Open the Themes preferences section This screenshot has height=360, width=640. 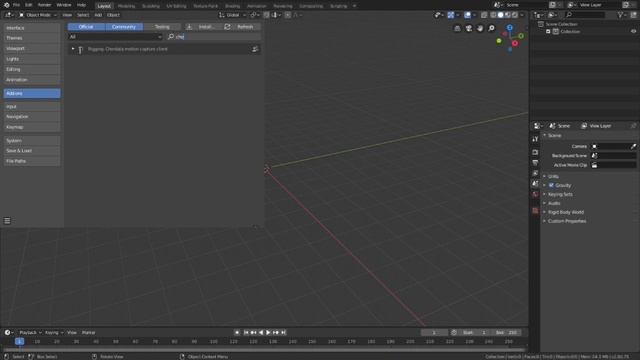click(x=32, y=38)
